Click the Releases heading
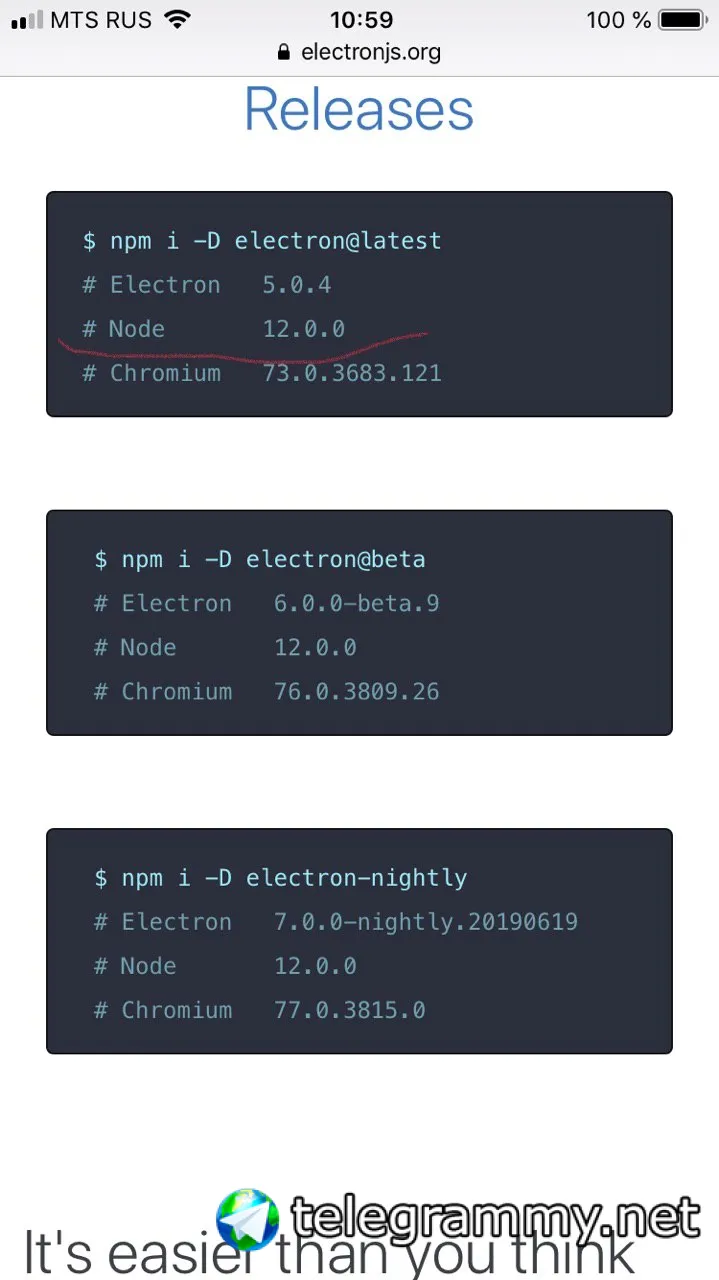Image resolution: width=719 pixels, height=1280 pixels. click(x=359, y=109)
